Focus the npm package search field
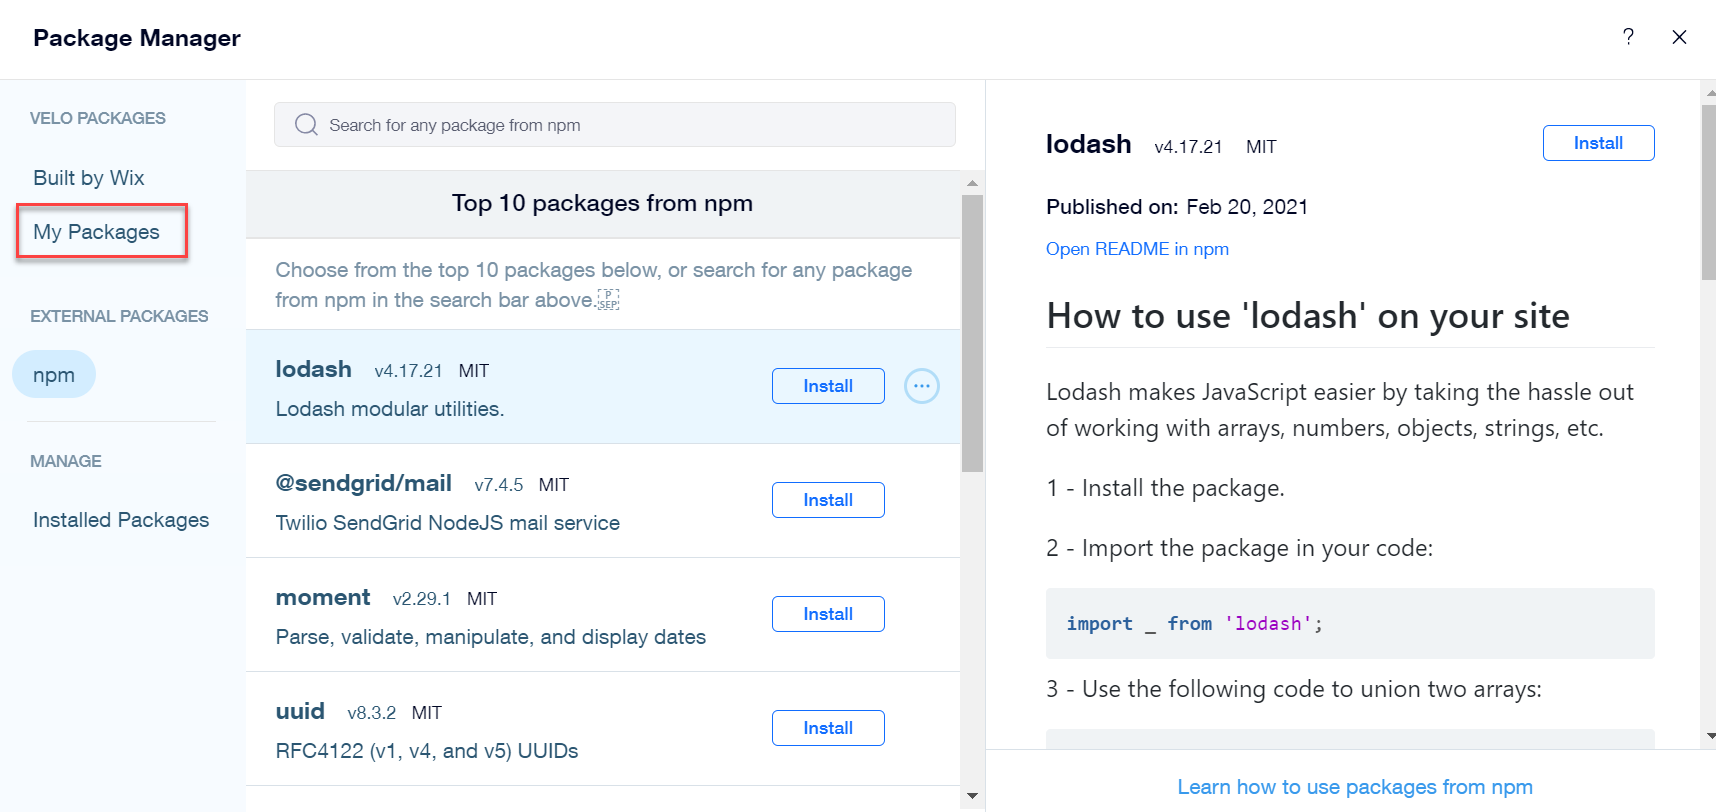Screen dimensions: 1716x812 tap(615, 125)
